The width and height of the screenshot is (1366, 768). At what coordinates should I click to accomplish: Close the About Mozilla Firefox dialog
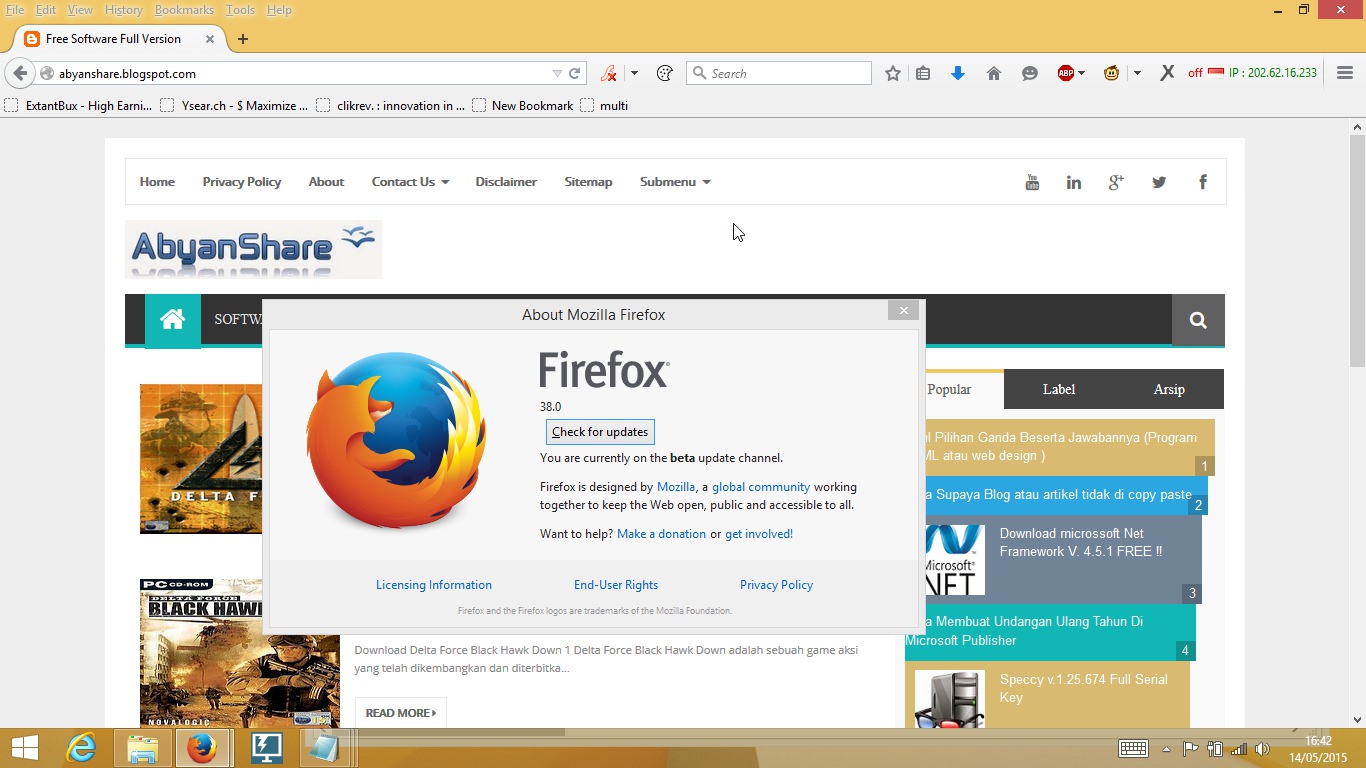pos(903,310)
